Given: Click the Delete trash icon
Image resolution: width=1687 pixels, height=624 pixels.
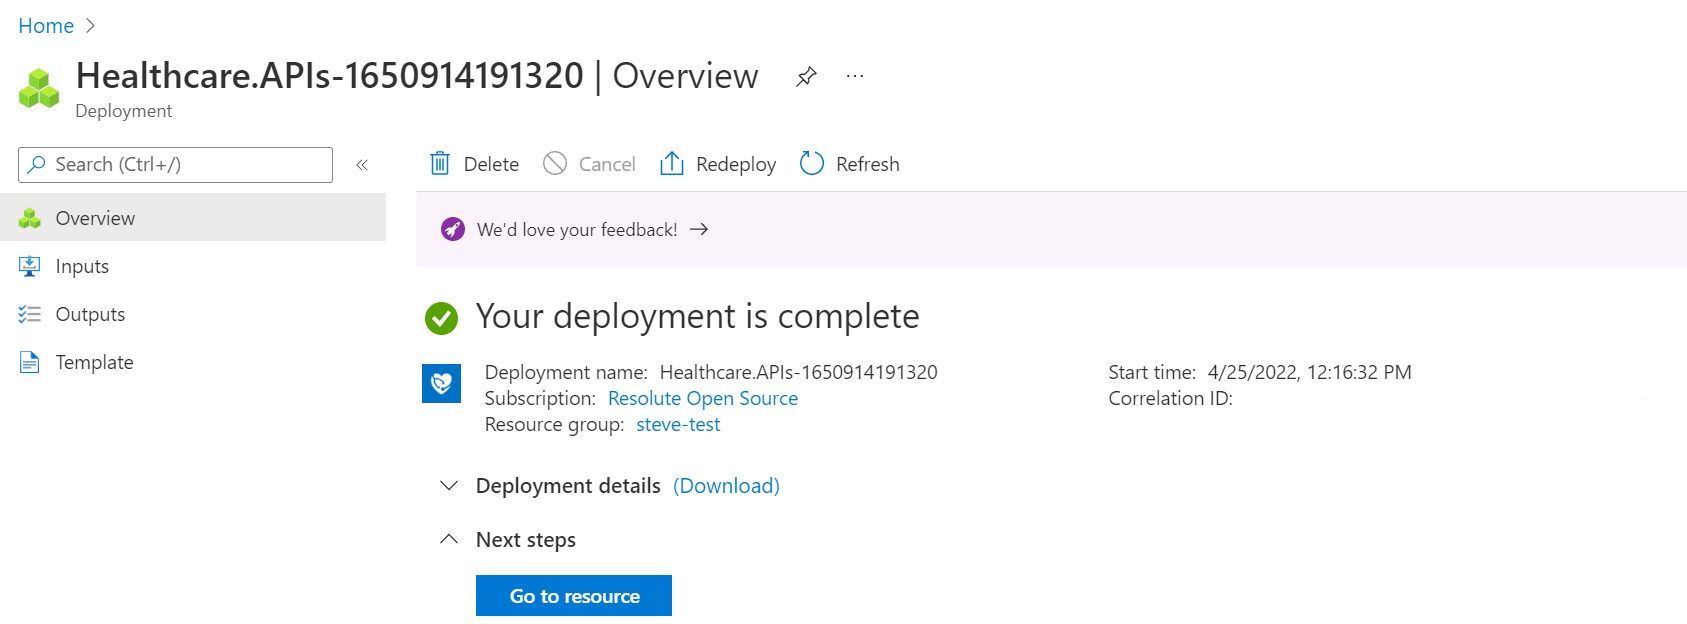Looking at the screenshot, I should [x=440, y=164].
